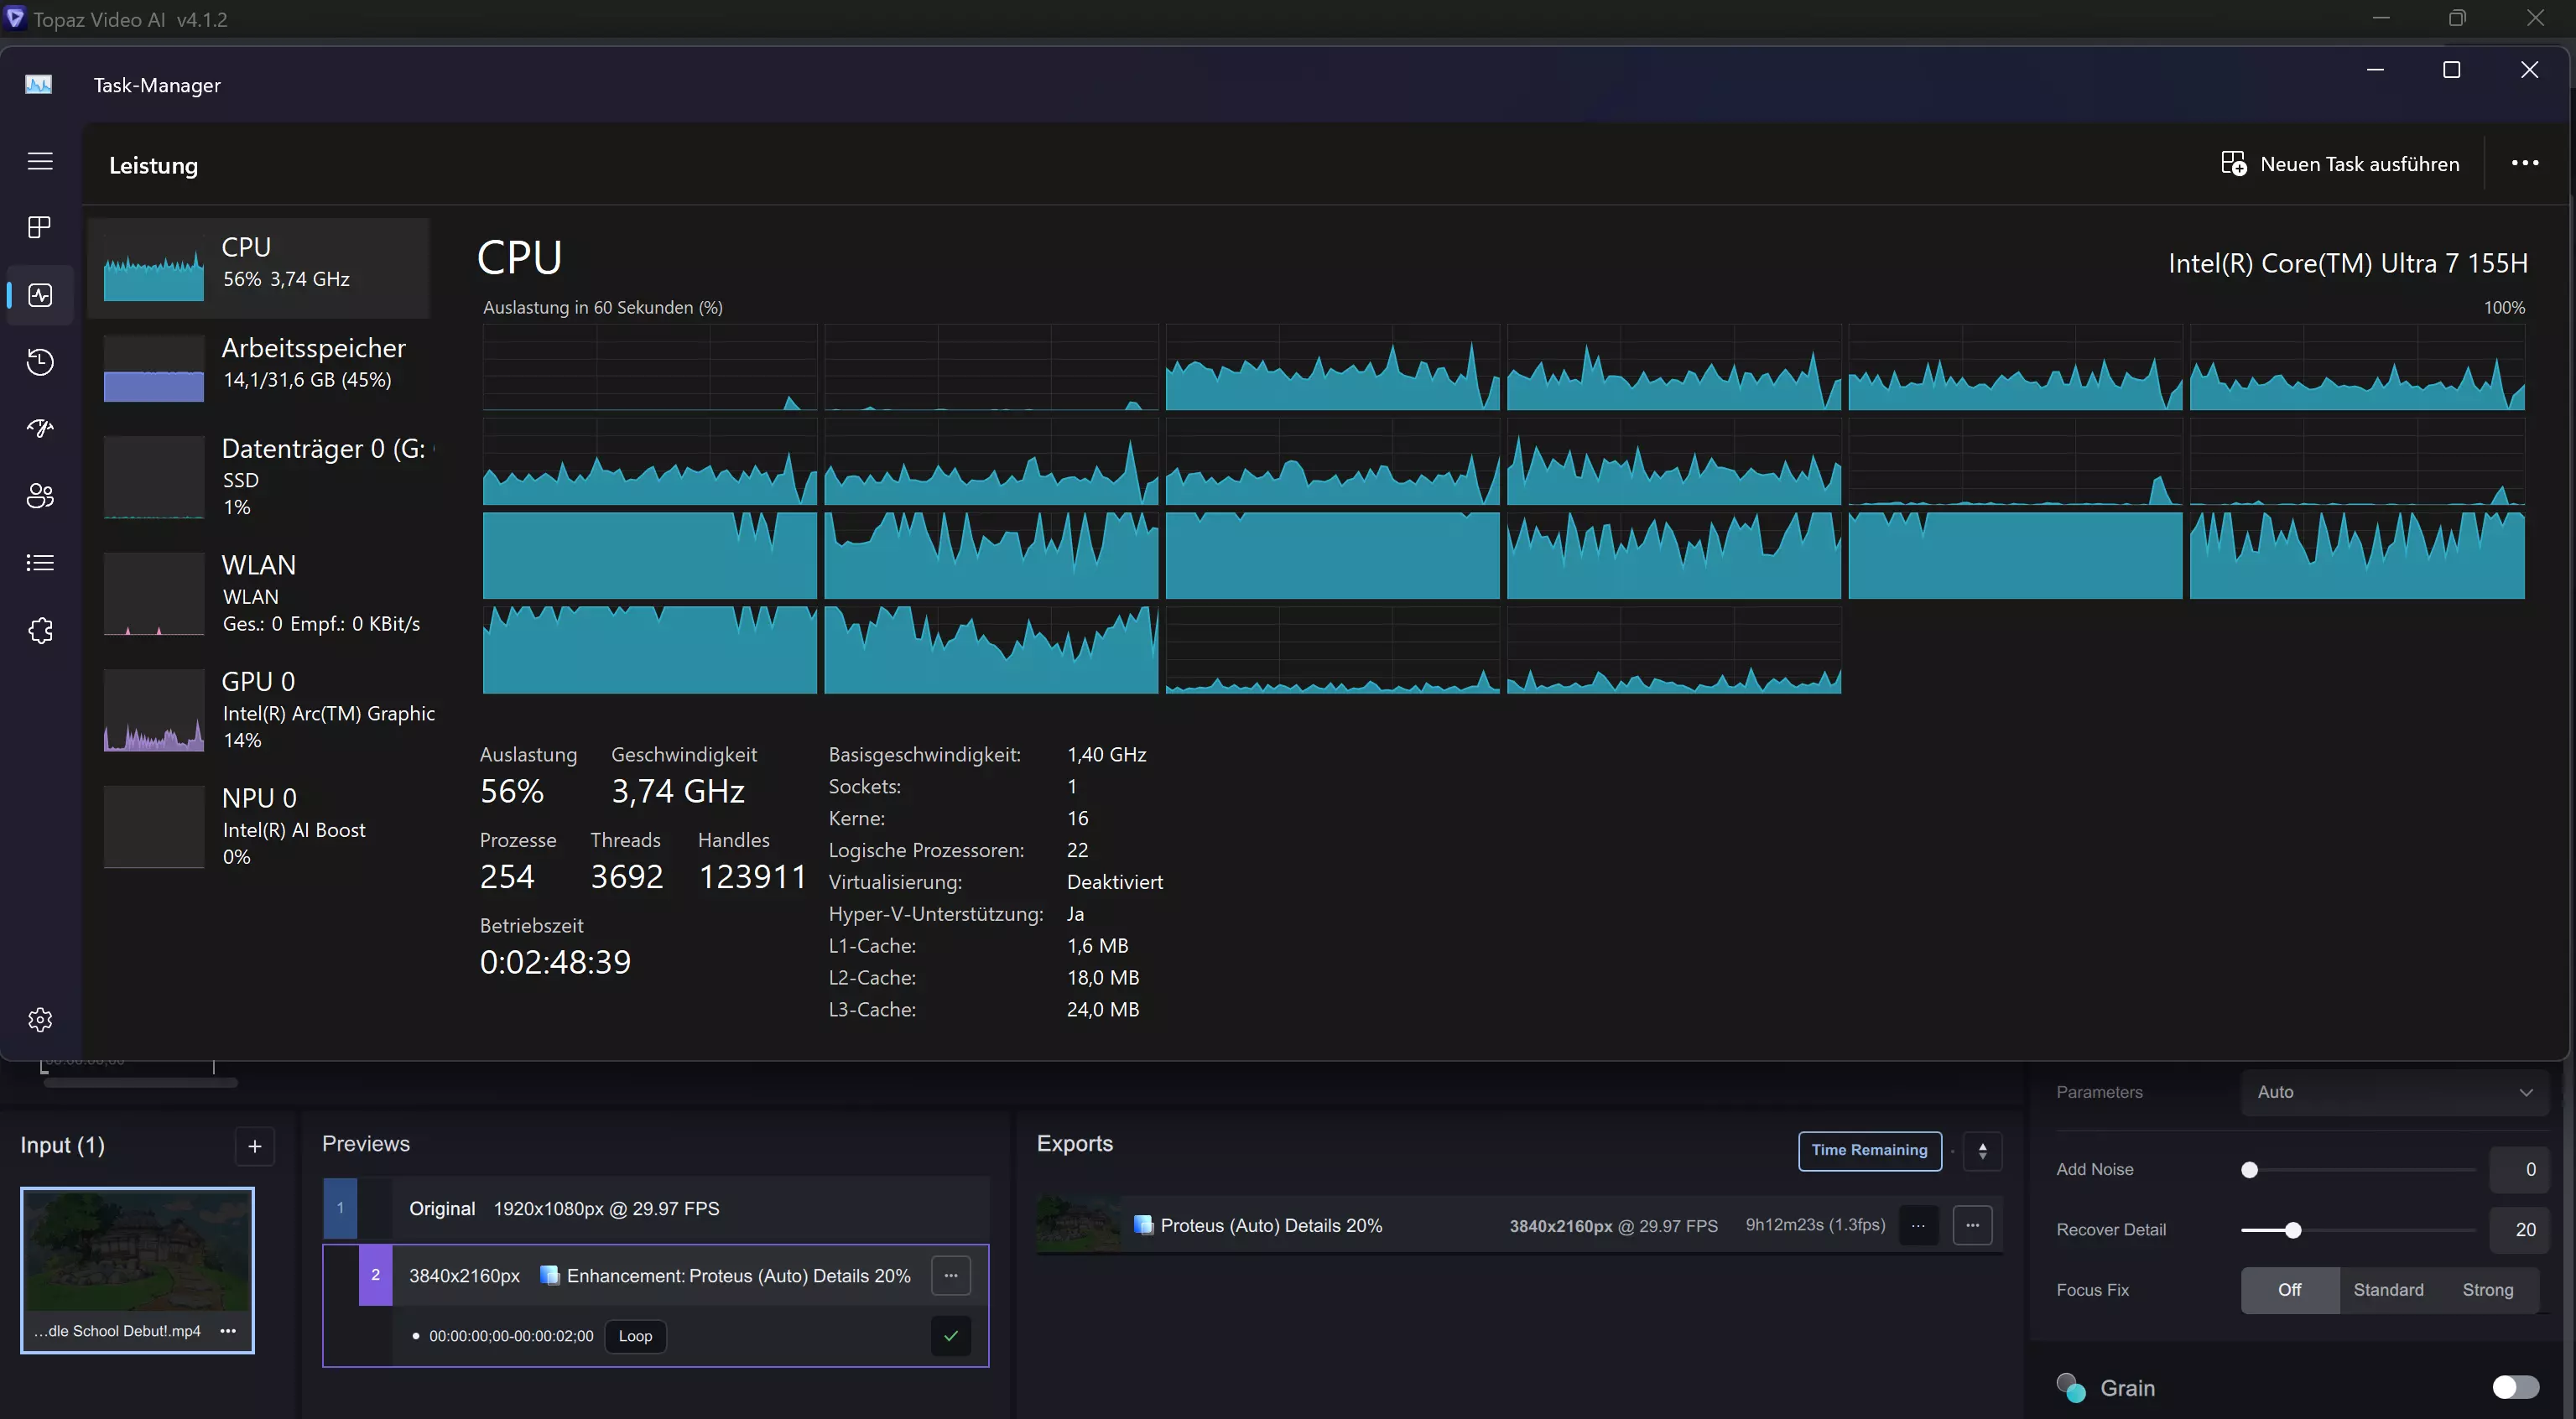Click Time Remaining button in Exports
This screenshot has width=2576, height=1419.
click(1870, 1150)
